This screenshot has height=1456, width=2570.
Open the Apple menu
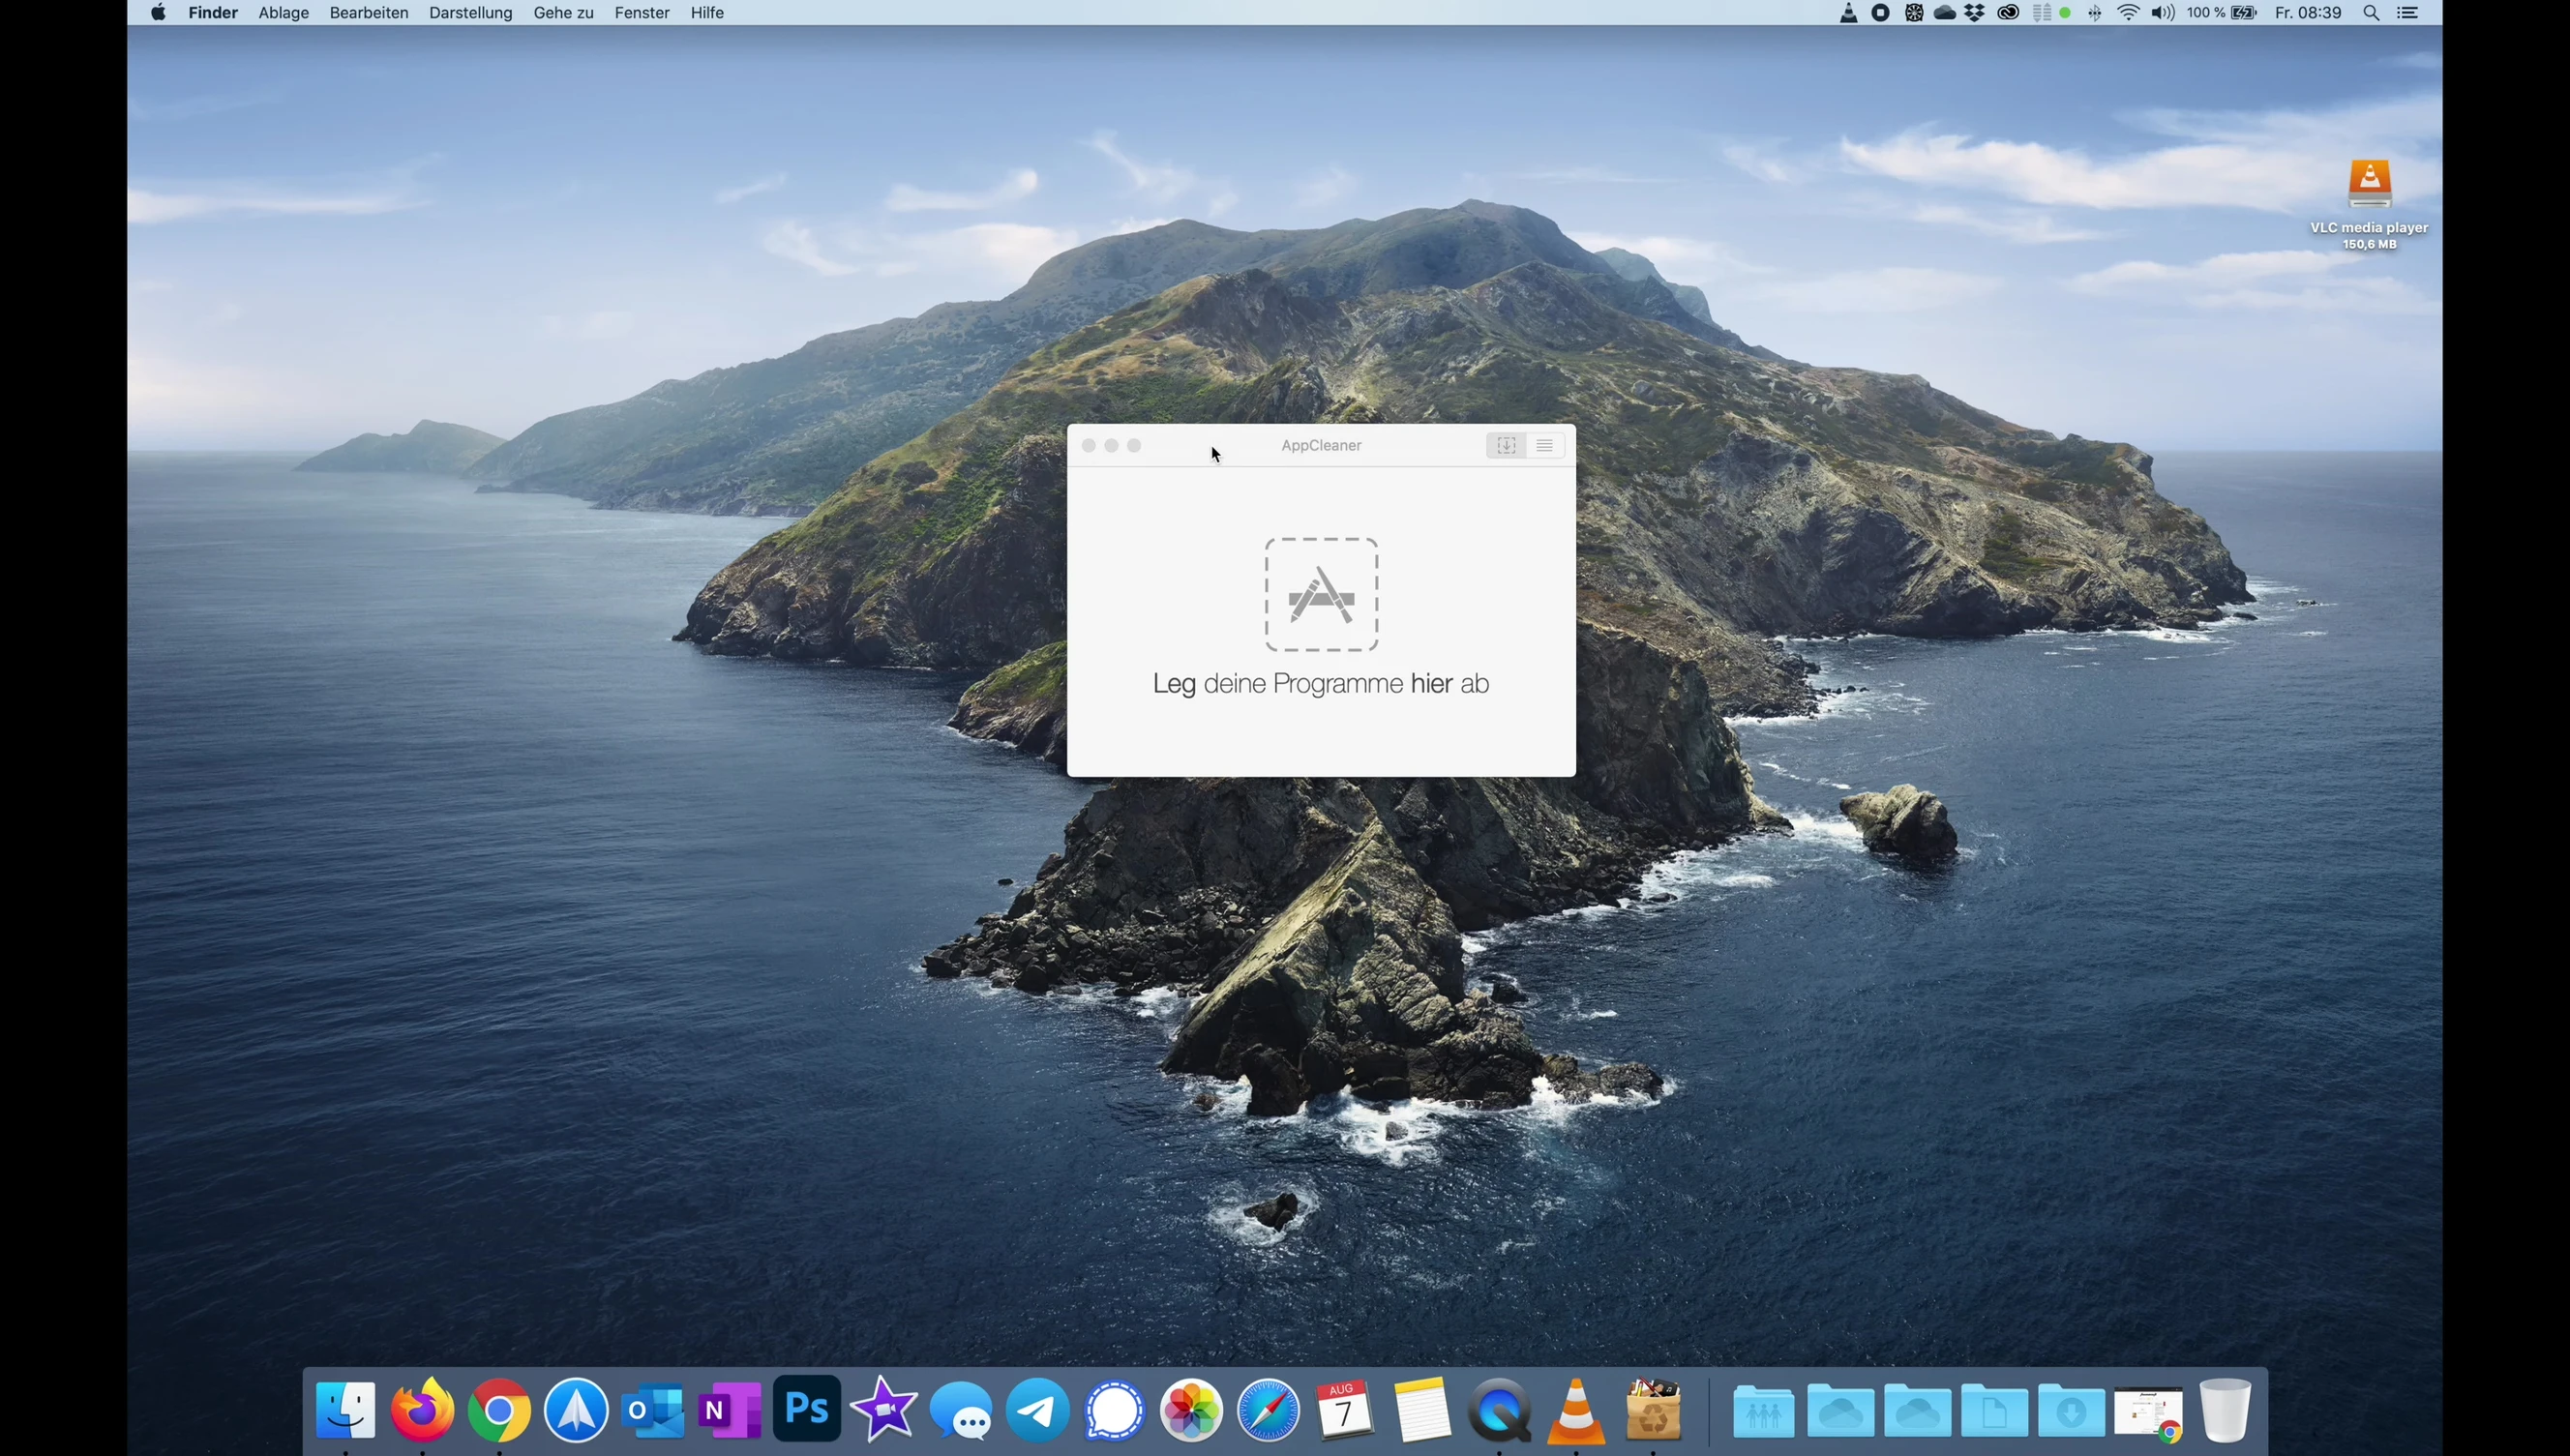click(x=158, y=13)
